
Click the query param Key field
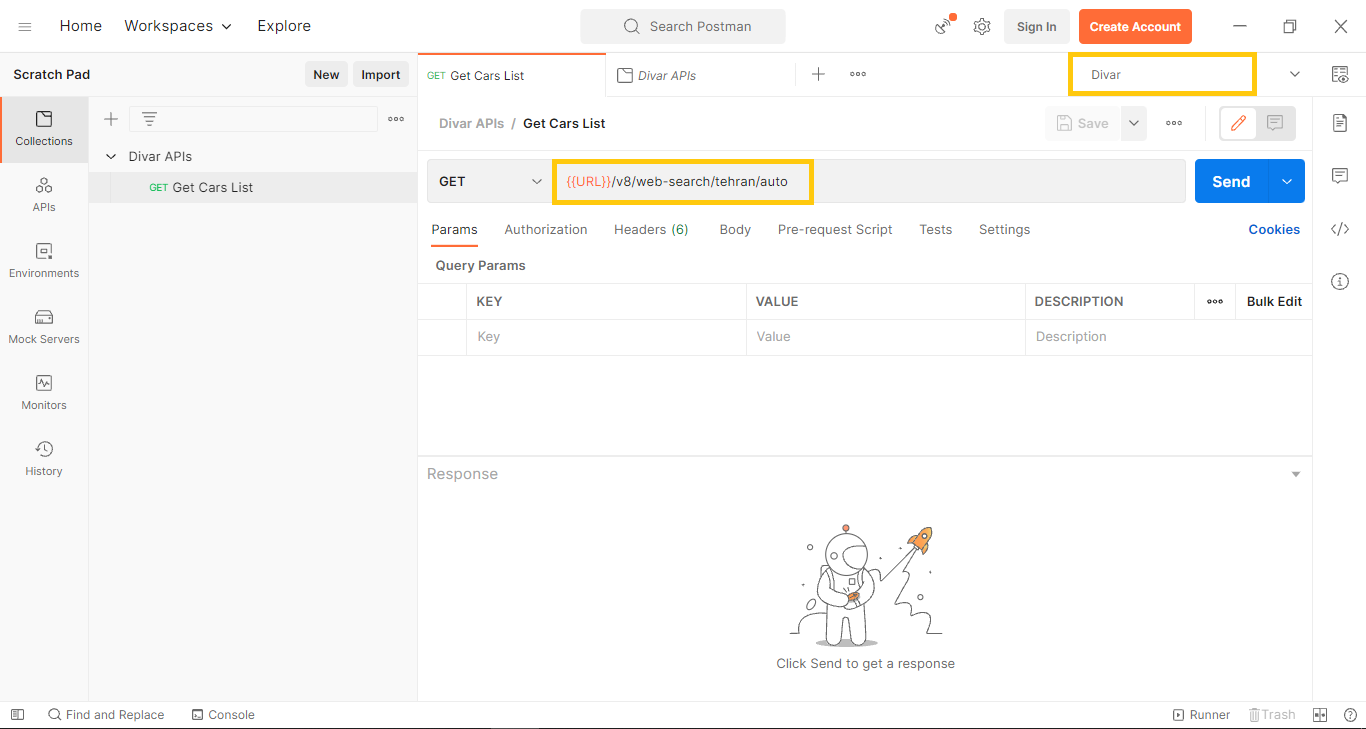click(606, 337)
